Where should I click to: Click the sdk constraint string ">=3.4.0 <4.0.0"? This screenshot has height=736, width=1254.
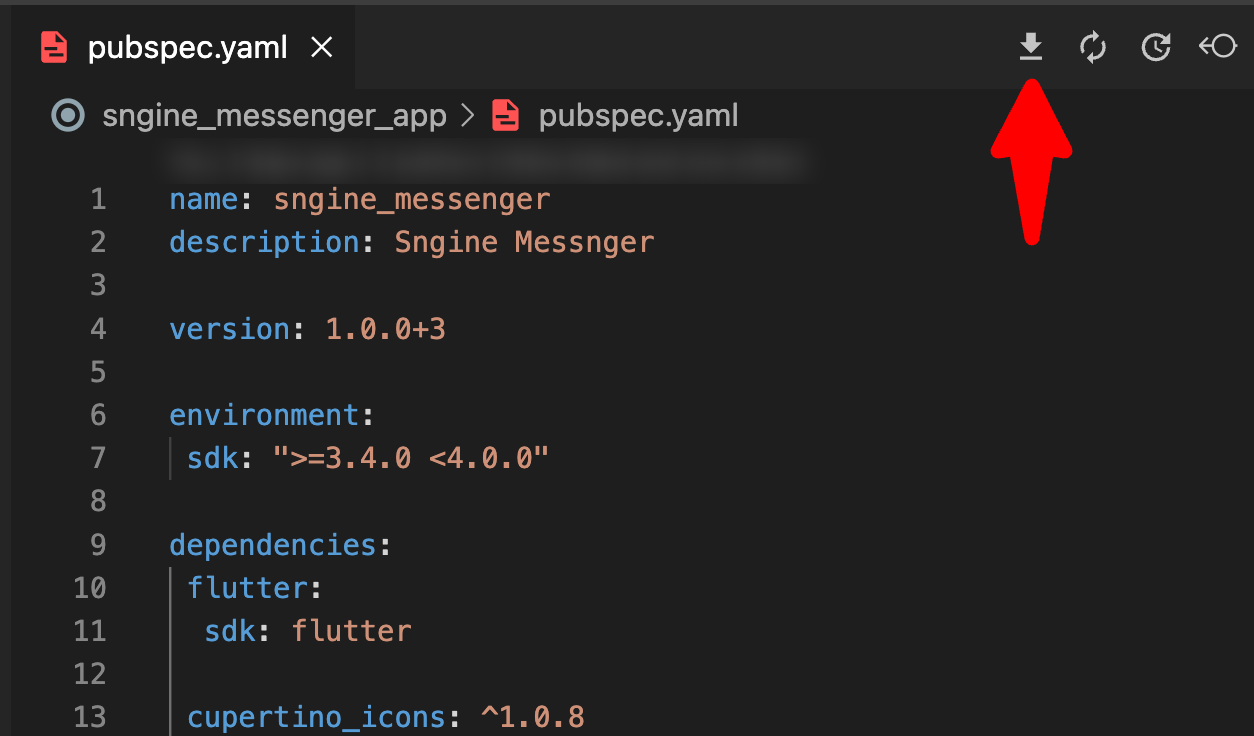(x=411, y=458)
